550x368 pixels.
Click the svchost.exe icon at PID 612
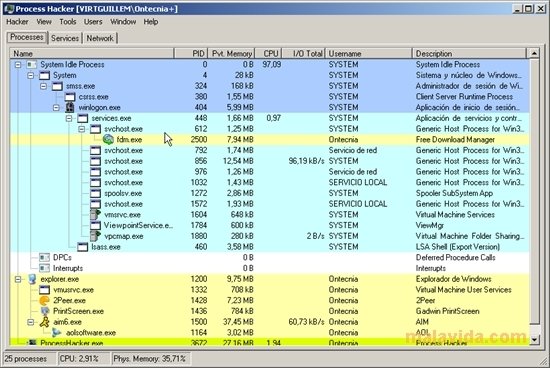click(x=95, y=129)
